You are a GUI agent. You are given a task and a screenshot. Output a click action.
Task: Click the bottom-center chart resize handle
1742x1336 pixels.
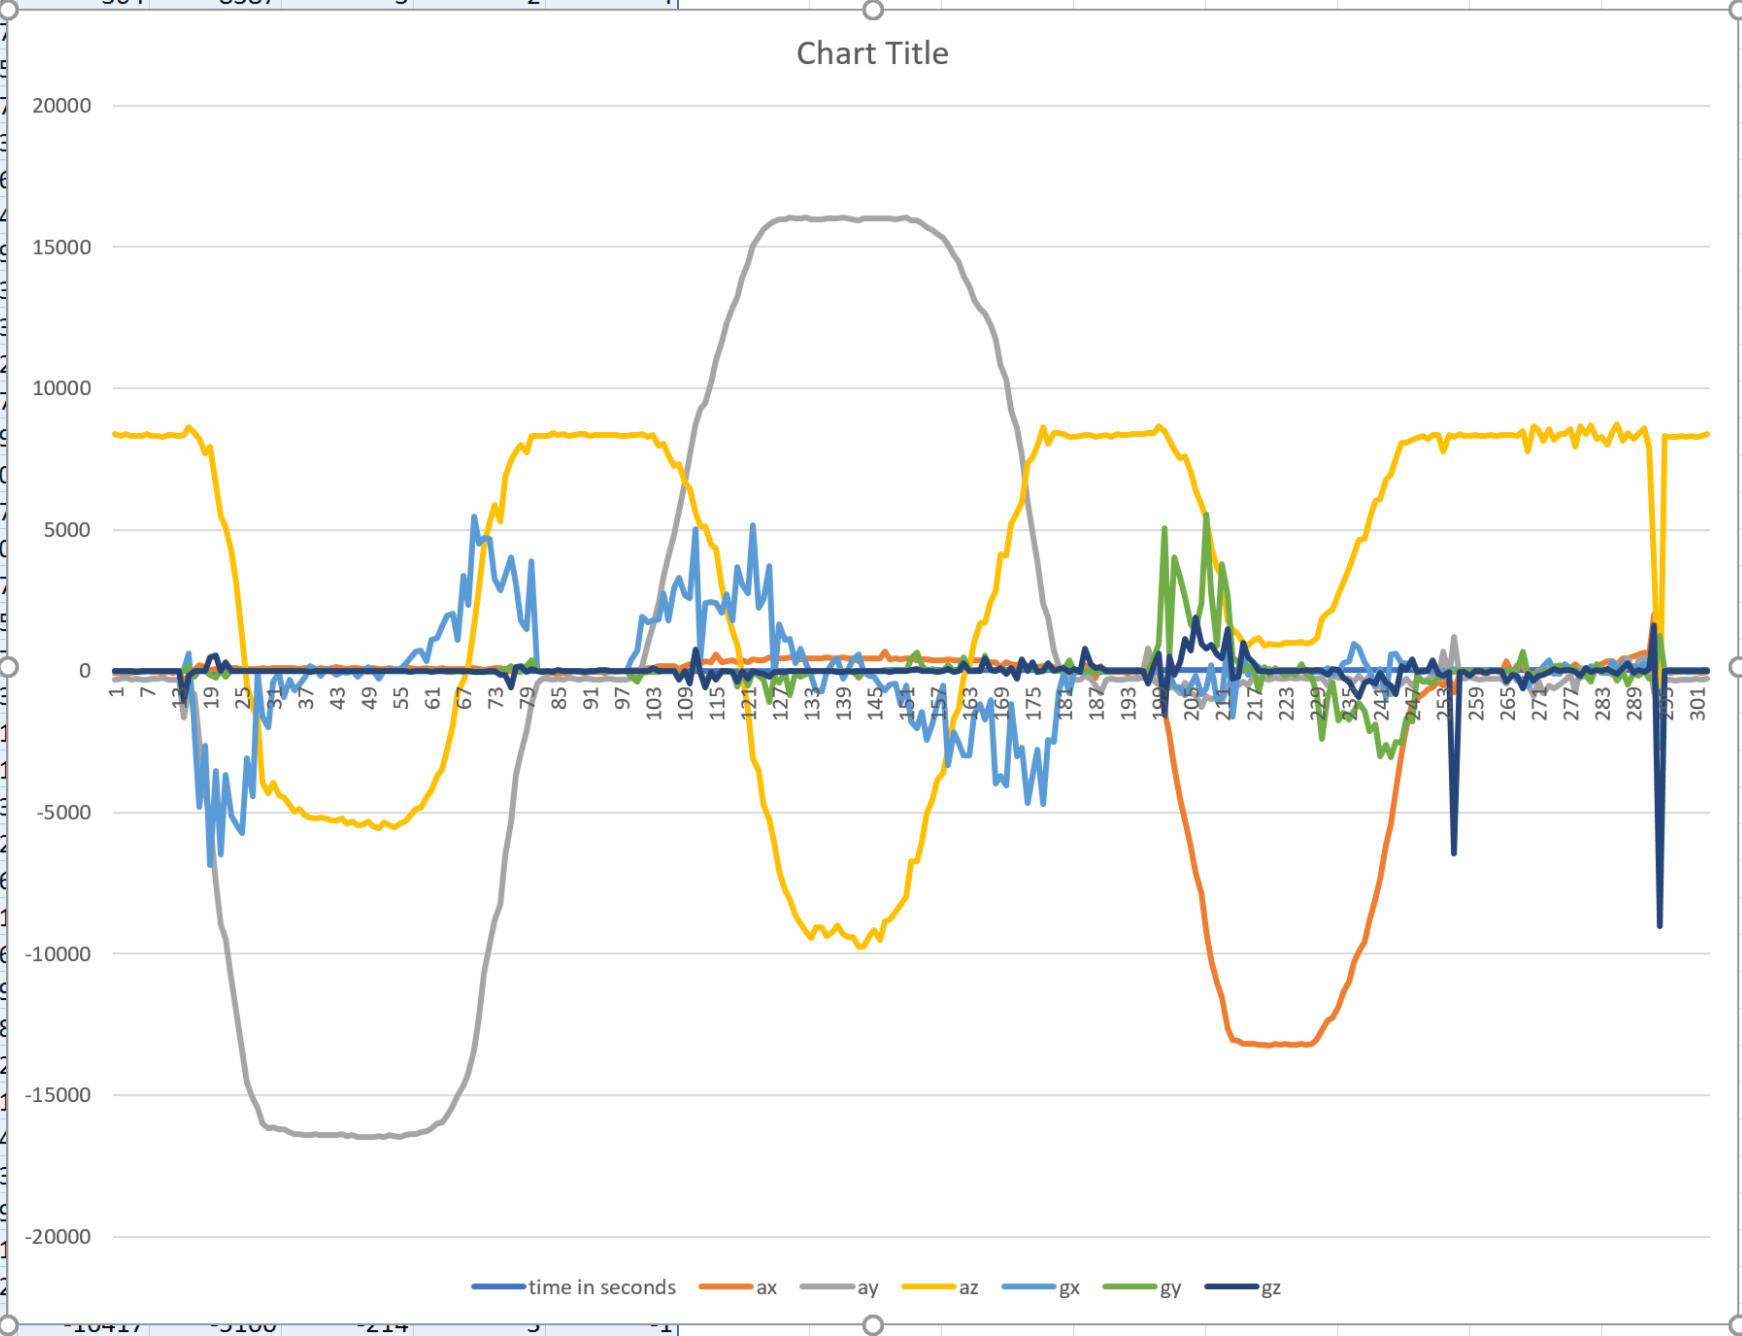873,1325
